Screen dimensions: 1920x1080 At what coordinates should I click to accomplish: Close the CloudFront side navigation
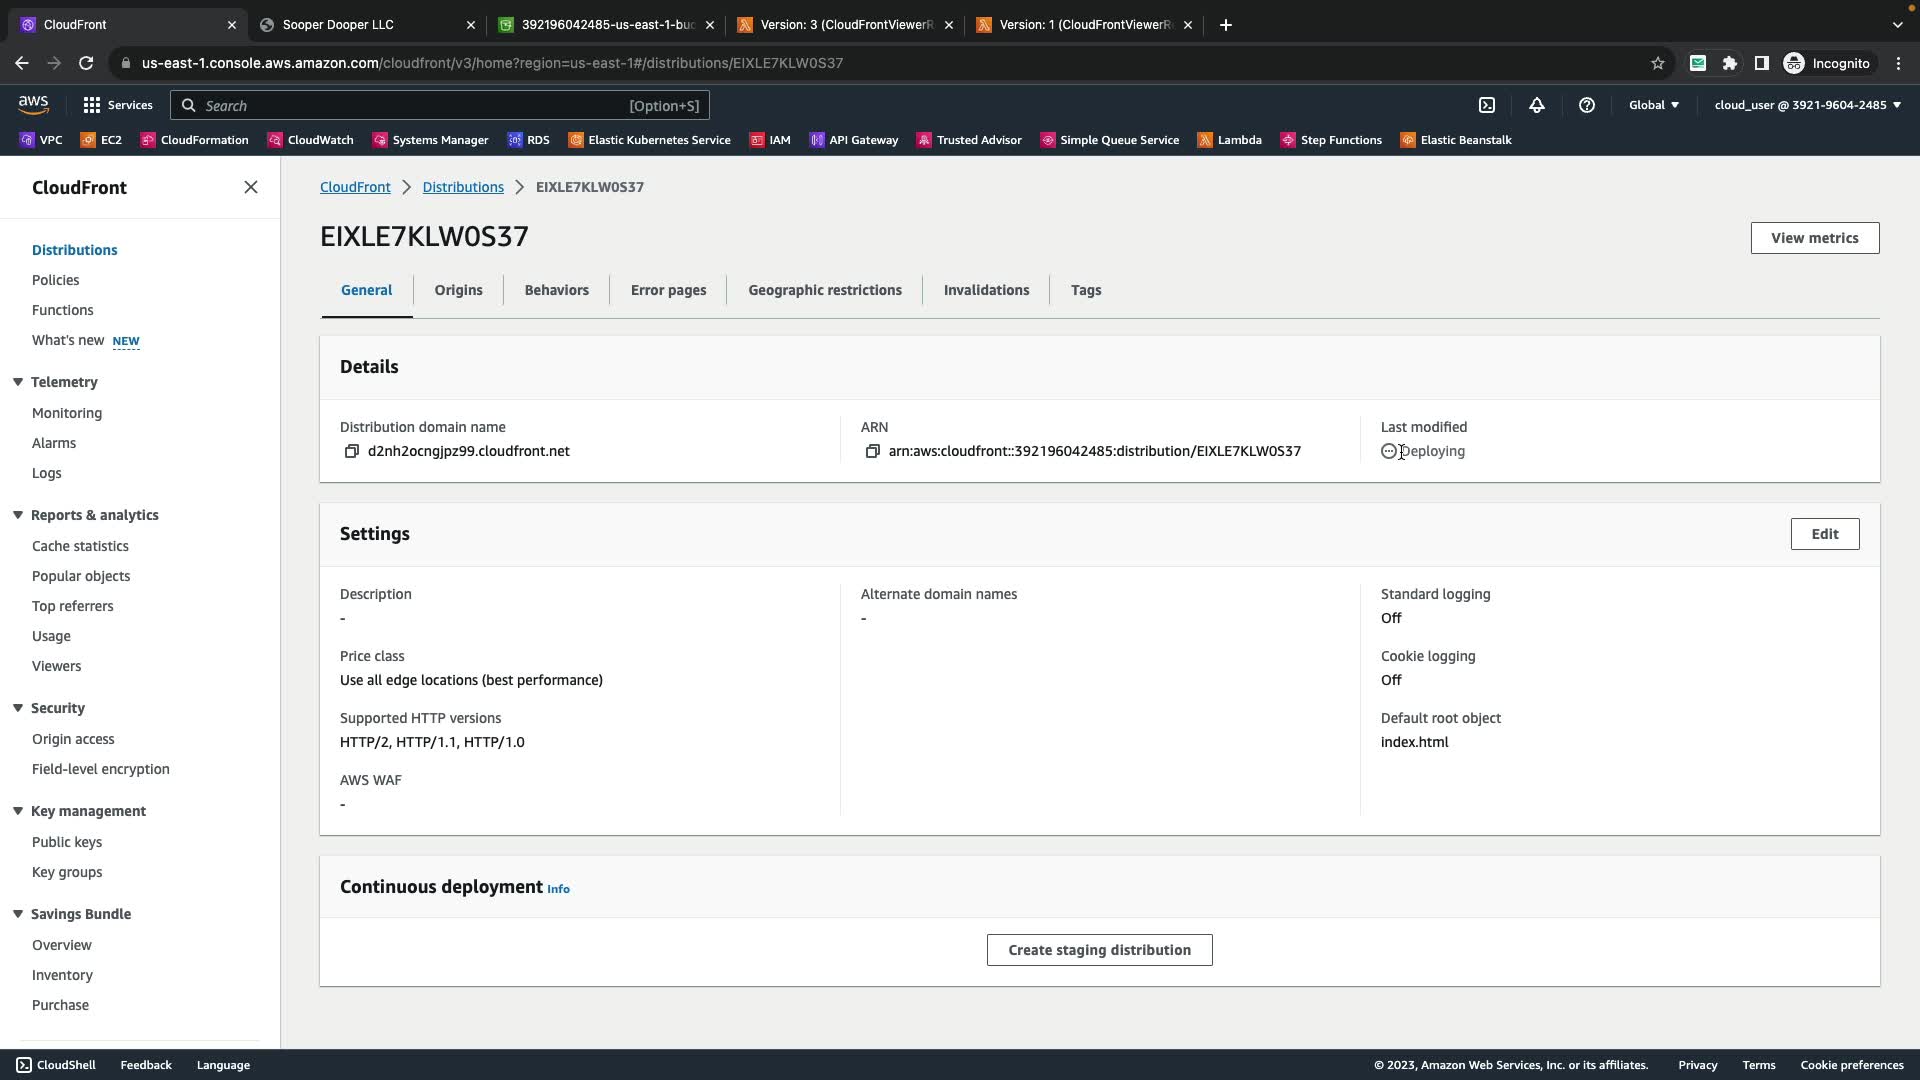pyautogui.click(x=251, y=187)
